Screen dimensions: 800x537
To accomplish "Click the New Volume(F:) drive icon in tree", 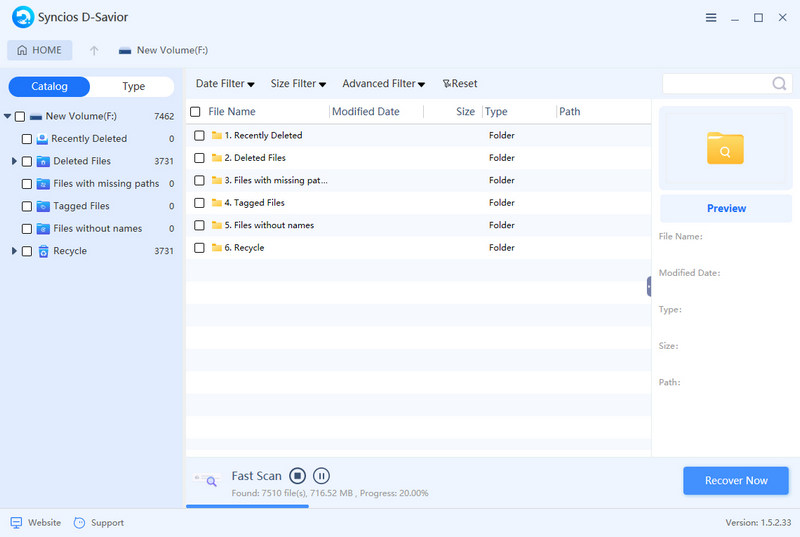I will (36, 116).
